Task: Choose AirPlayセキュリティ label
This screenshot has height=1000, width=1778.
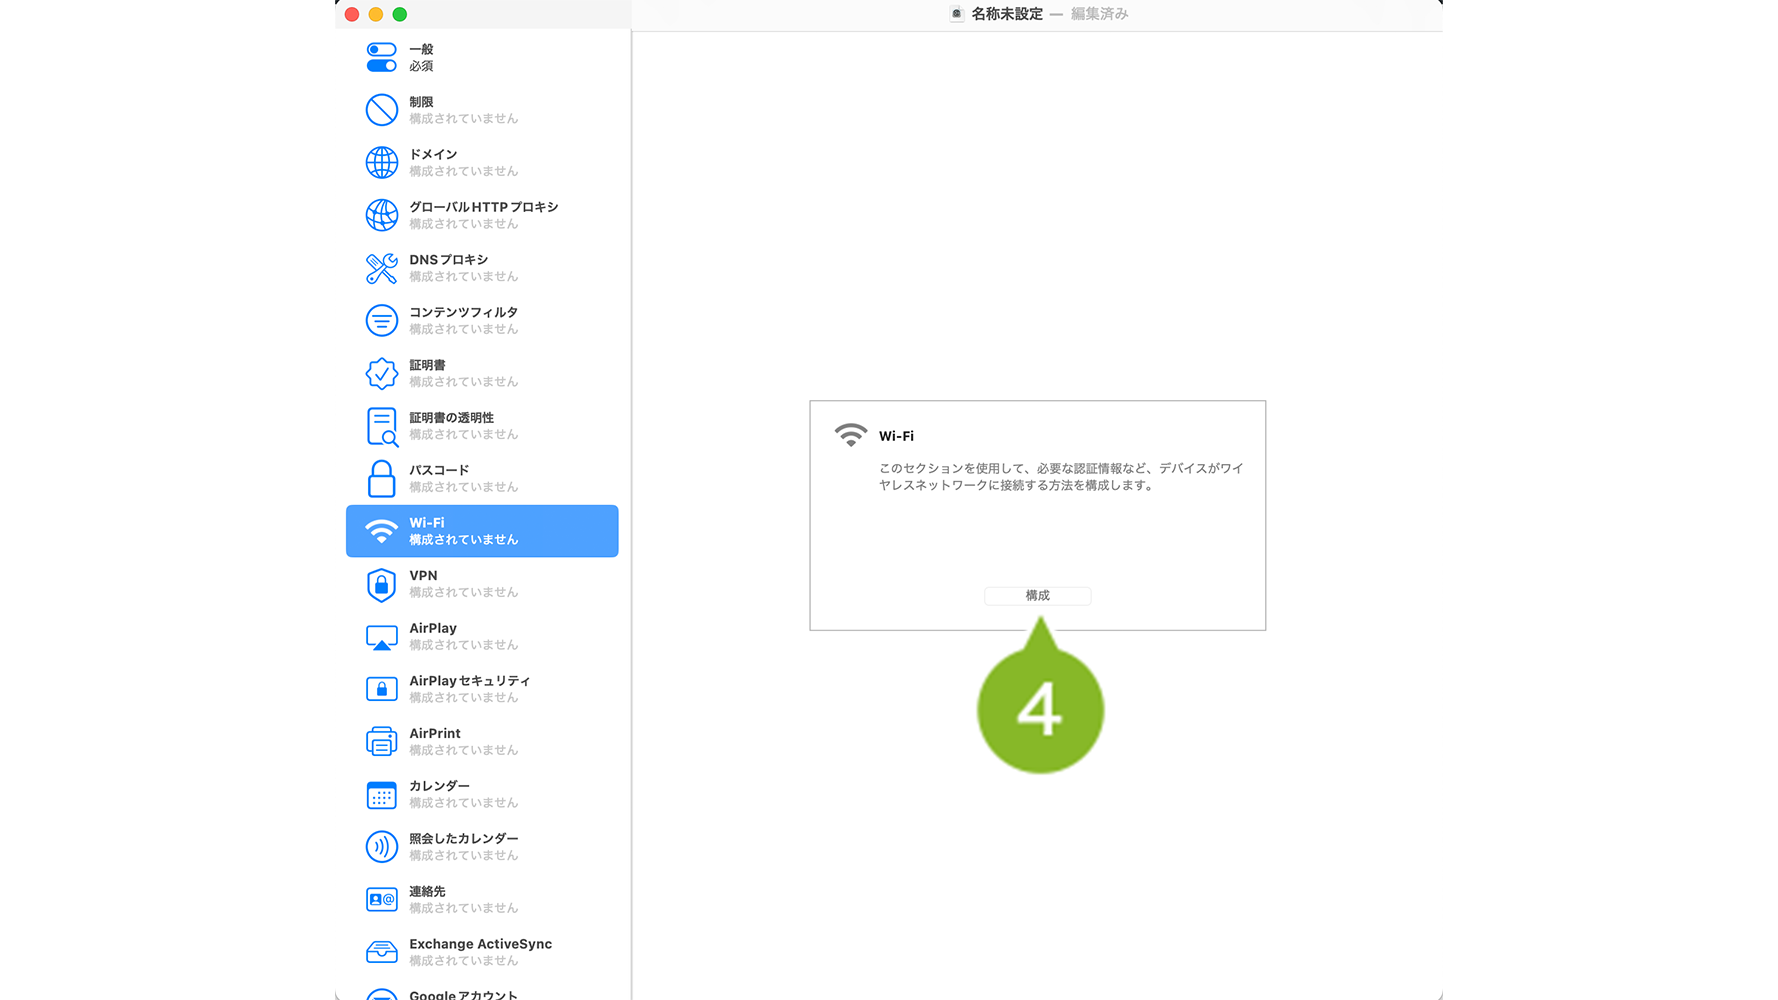Action: (470, 681)
